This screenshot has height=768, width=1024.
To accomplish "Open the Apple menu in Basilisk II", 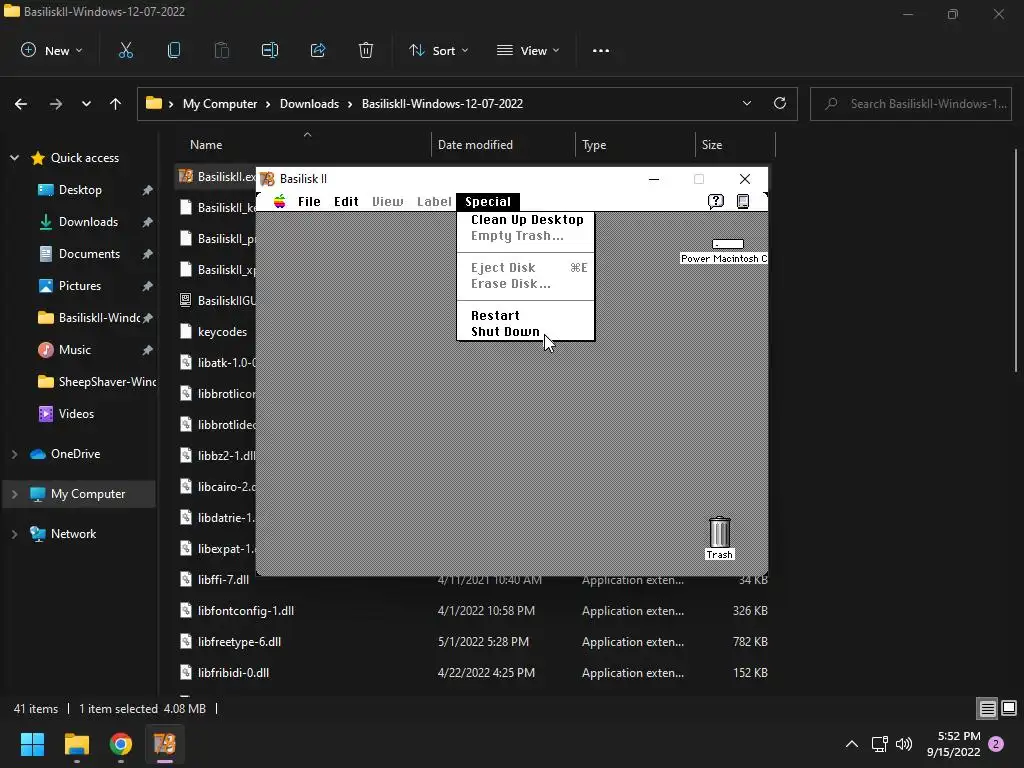I will [x=280, y=201].
